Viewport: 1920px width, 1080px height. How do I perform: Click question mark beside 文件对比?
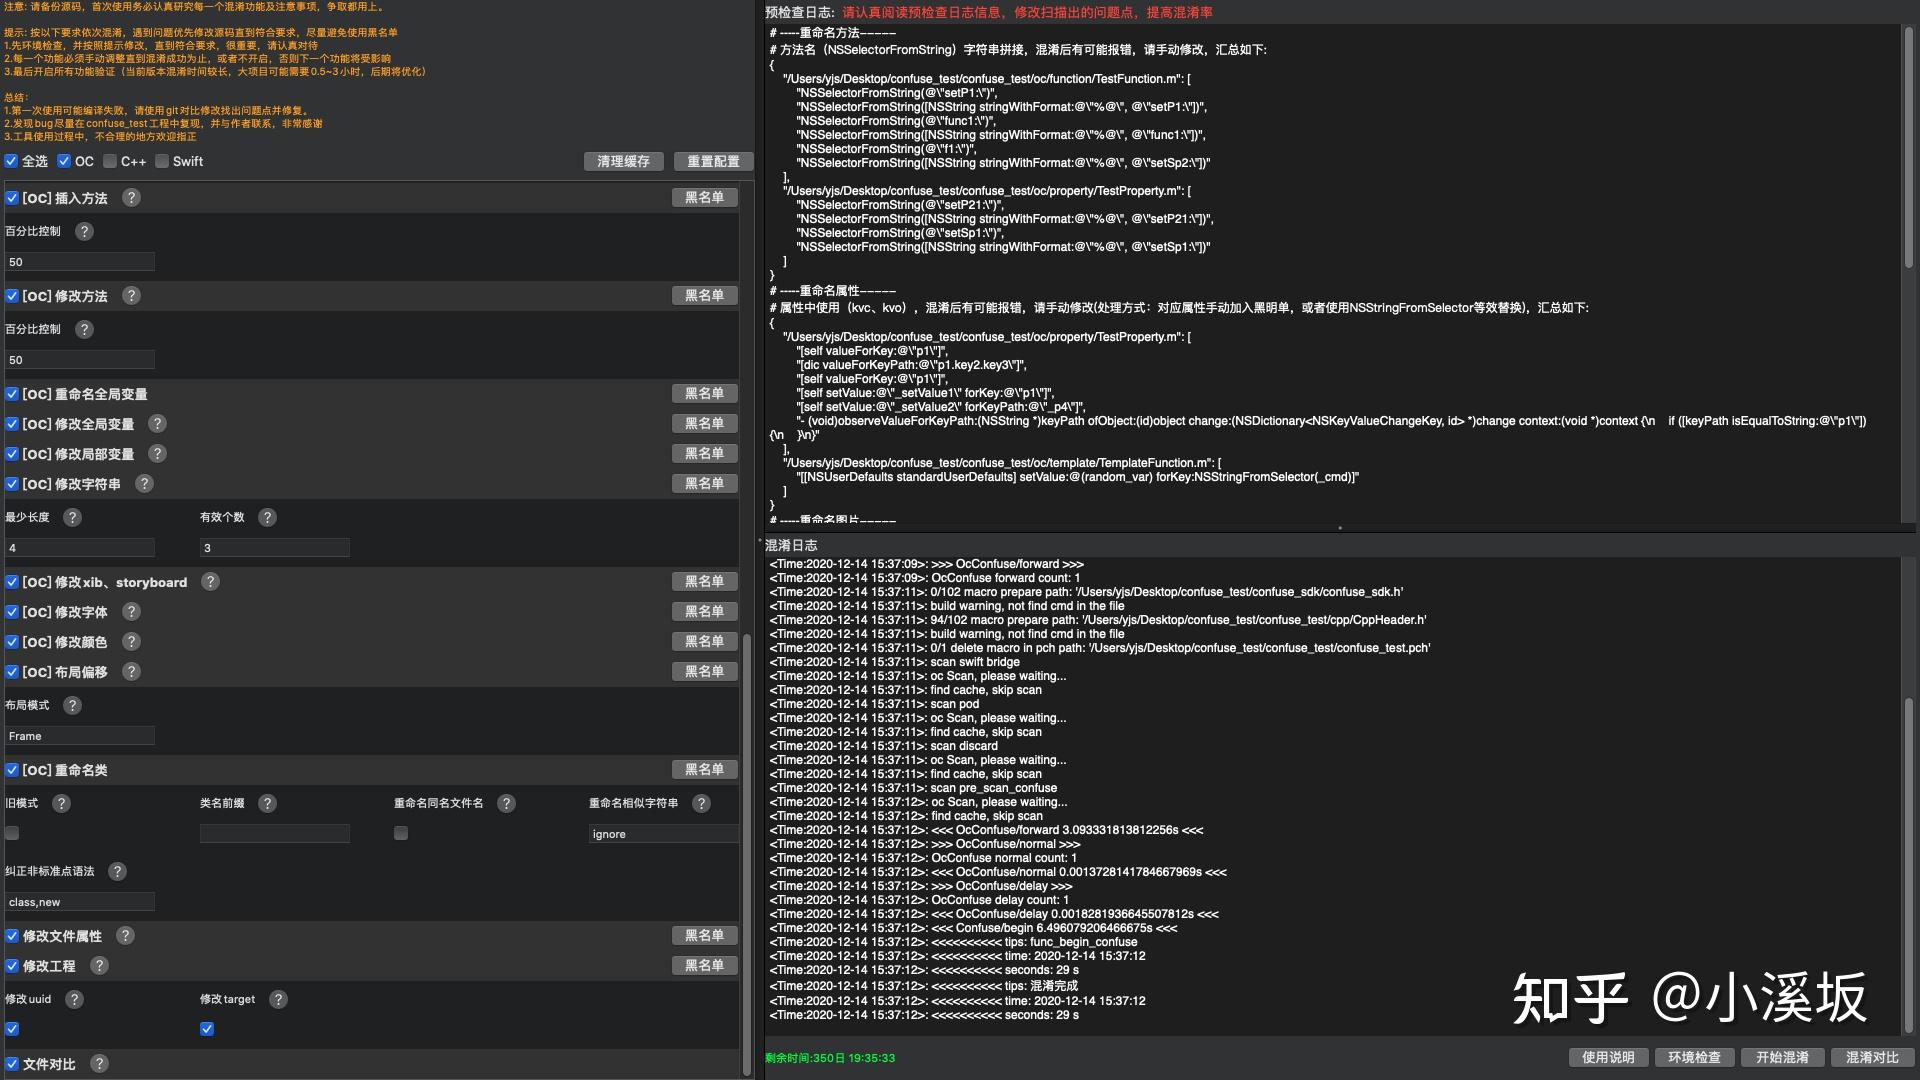click(99, 1064)
